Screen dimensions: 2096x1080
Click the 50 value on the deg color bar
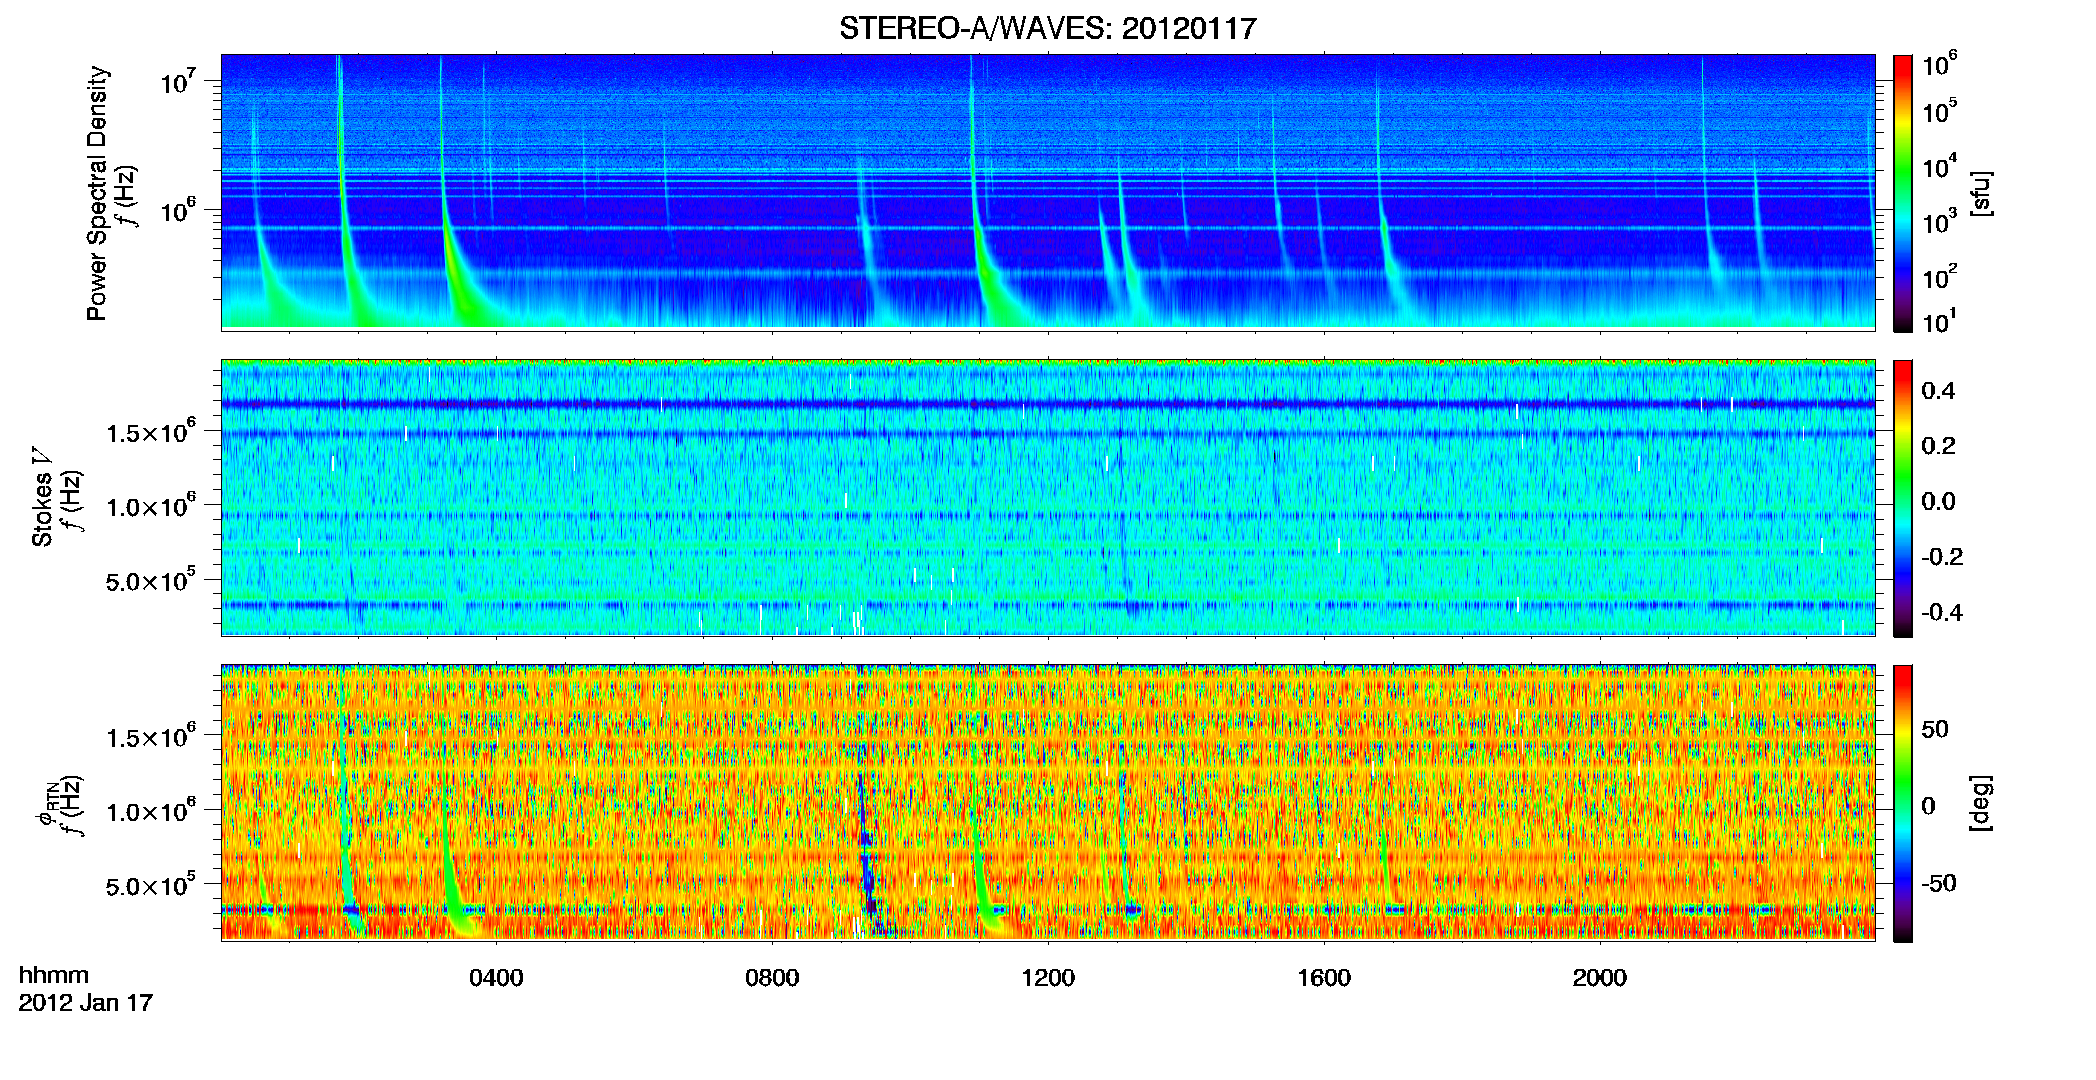[x=1934, y=729]
